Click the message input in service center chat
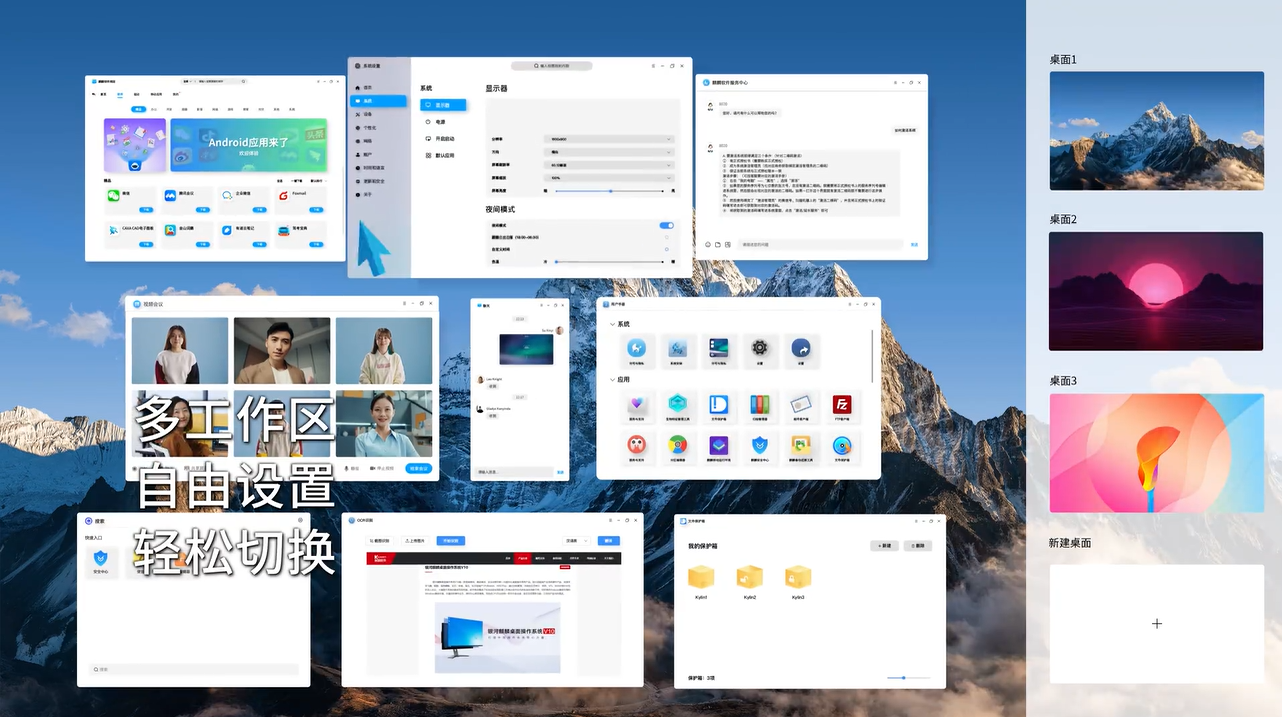Screen dimensions: 1282x717 [x=821, y=244]
